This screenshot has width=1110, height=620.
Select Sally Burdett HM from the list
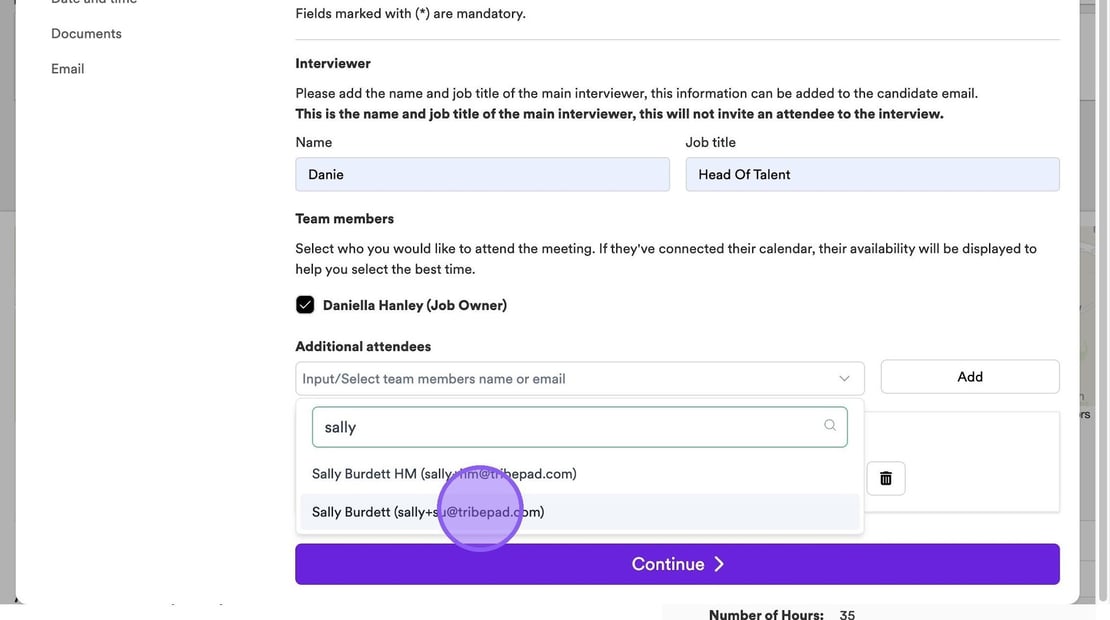444,474
